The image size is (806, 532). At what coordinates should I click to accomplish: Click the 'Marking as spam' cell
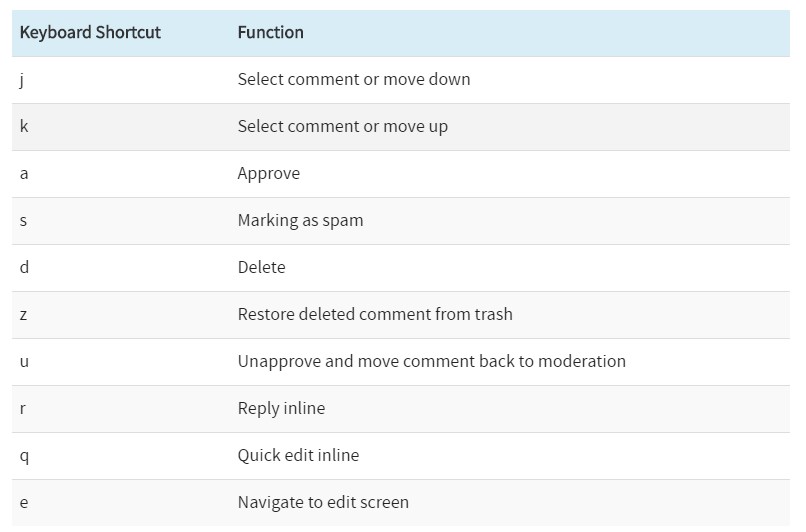click(300, 220)
